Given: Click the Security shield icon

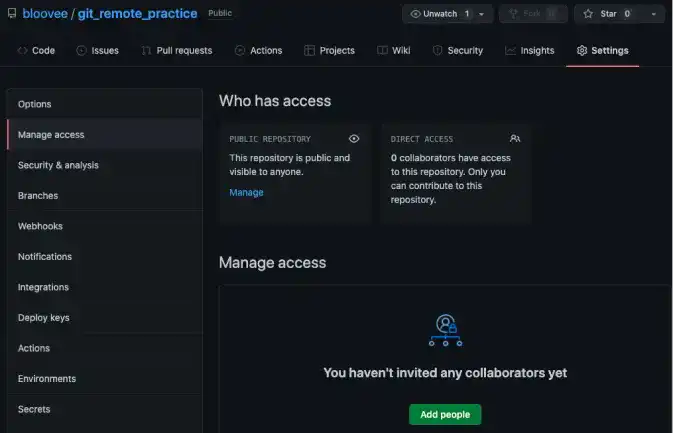Looking at the screenshot, I should coord(437,51).
